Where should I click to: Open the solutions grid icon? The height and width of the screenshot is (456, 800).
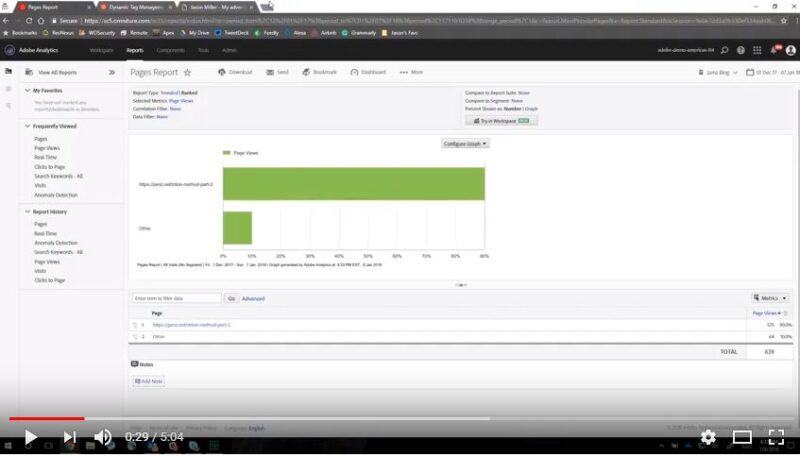(x=757, y=50)
